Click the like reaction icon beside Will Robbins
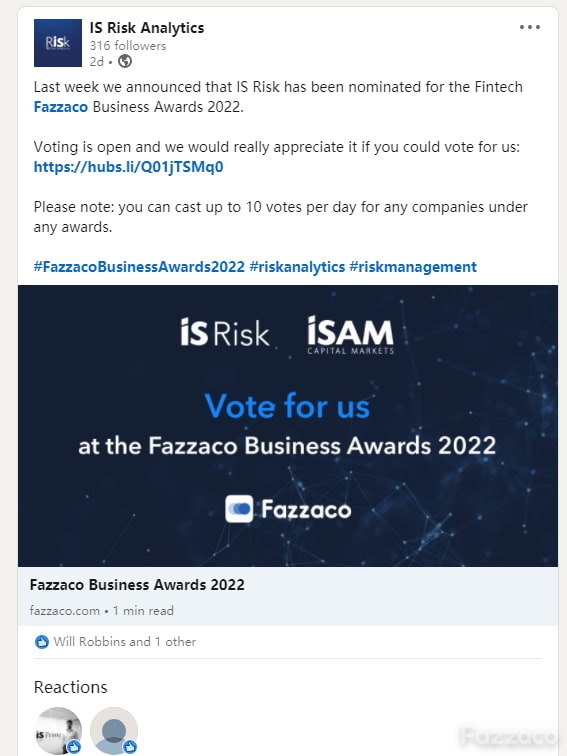The image size is (567, 756). pos(42,642)
